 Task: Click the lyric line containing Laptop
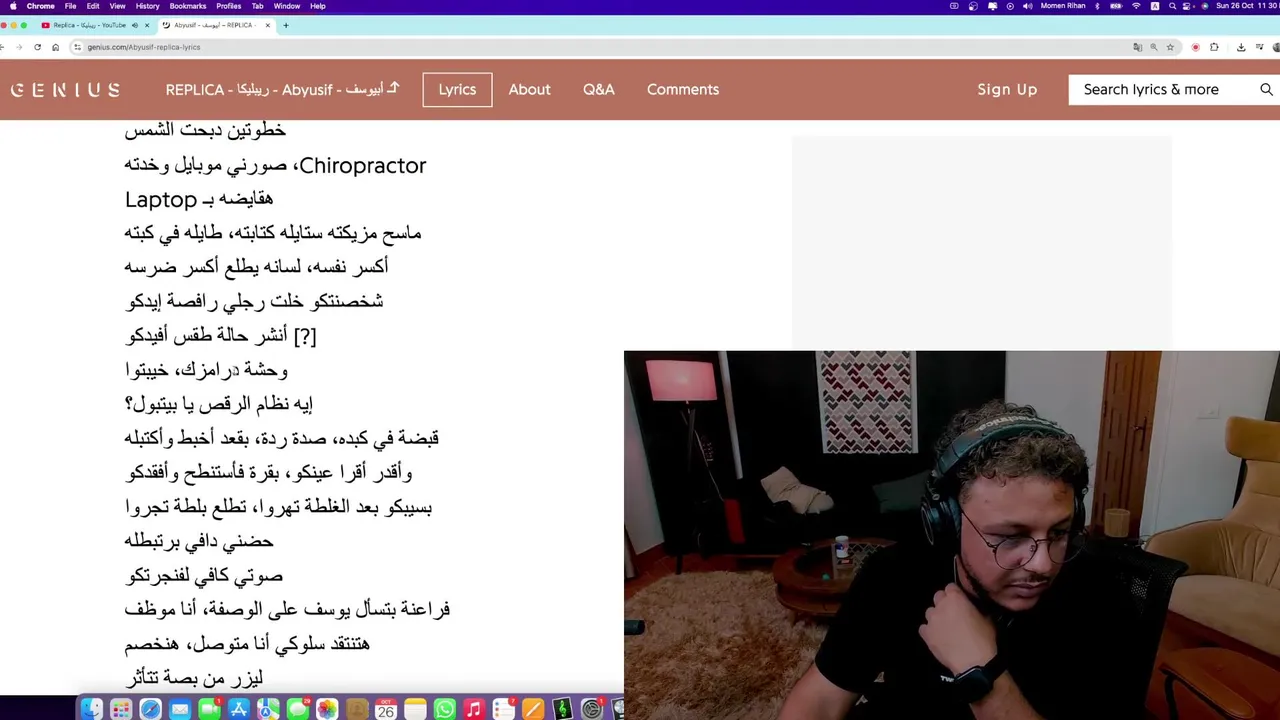coord(199,199)
